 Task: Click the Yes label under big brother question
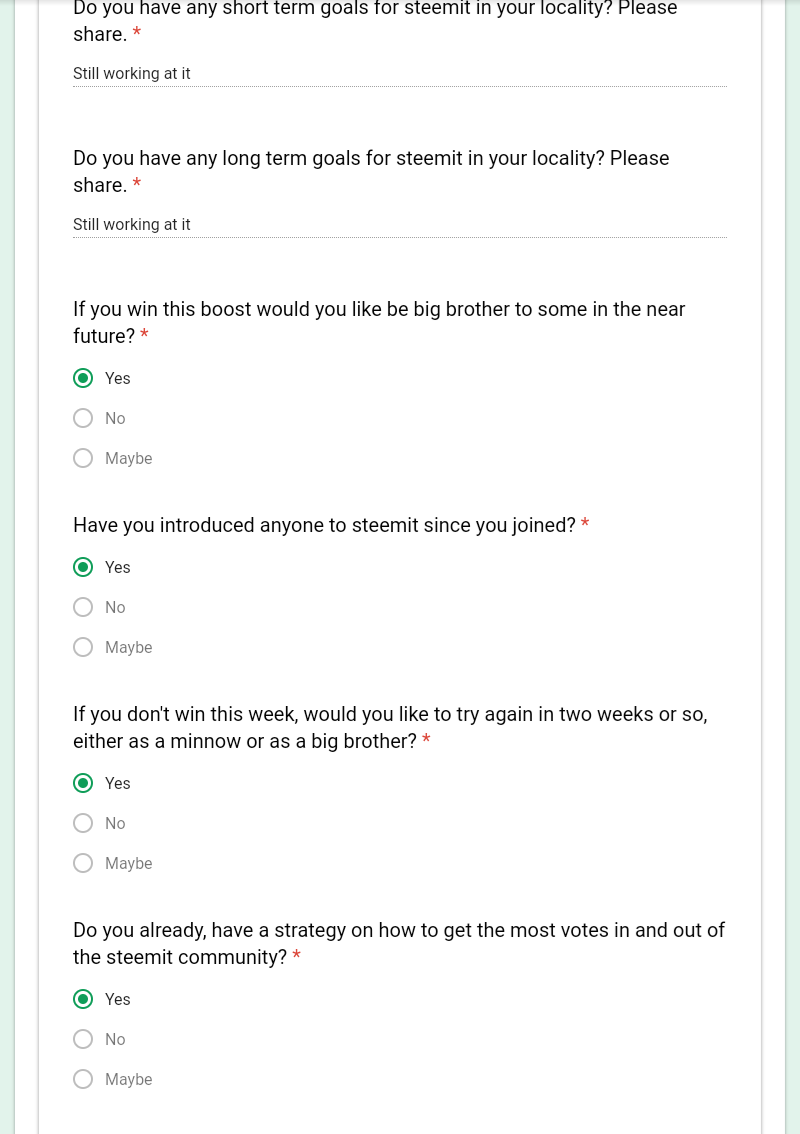point(117,378)
